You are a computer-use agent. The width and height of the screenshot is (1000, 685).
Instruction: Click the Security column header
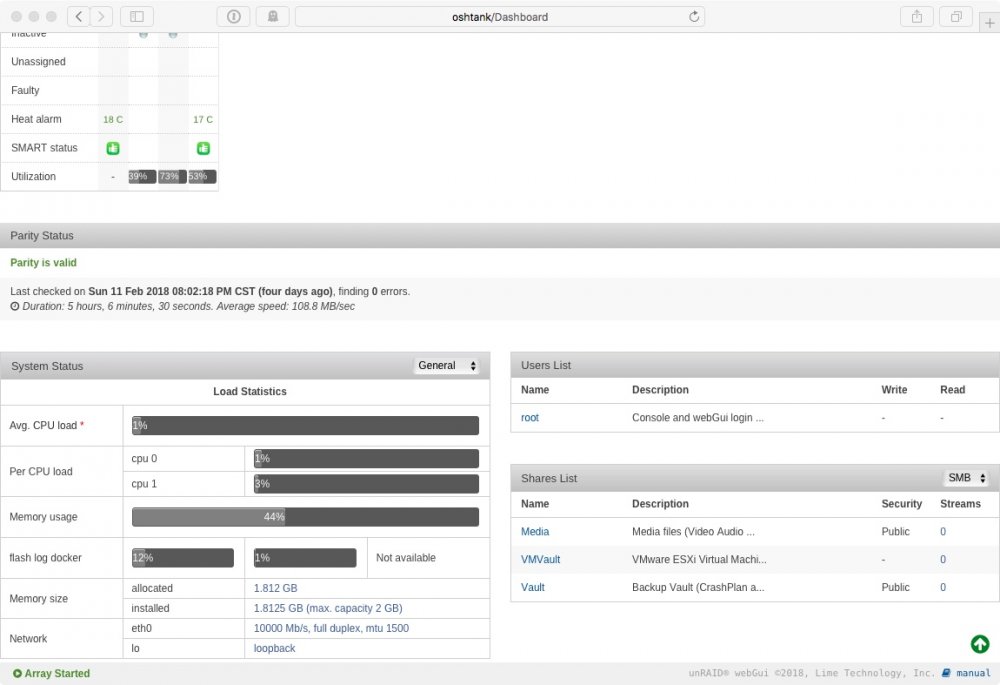902,504
